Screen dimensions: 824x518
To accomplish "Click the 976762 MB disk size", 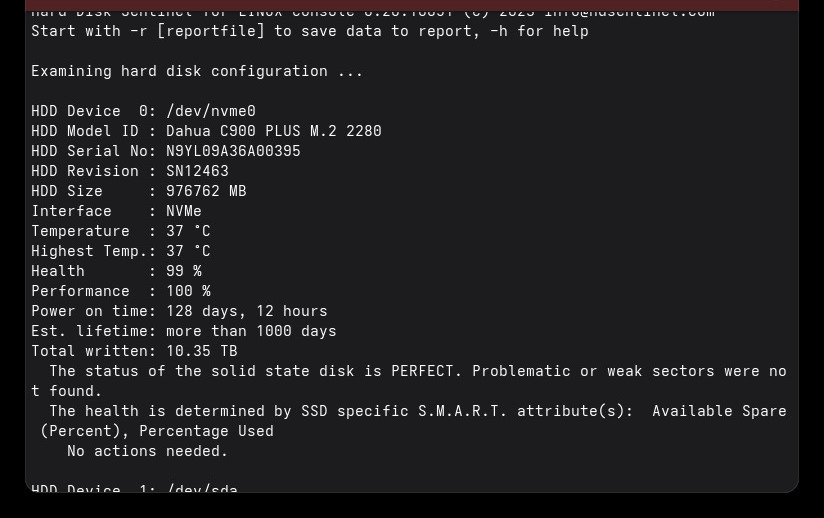I will click(206, 191).
